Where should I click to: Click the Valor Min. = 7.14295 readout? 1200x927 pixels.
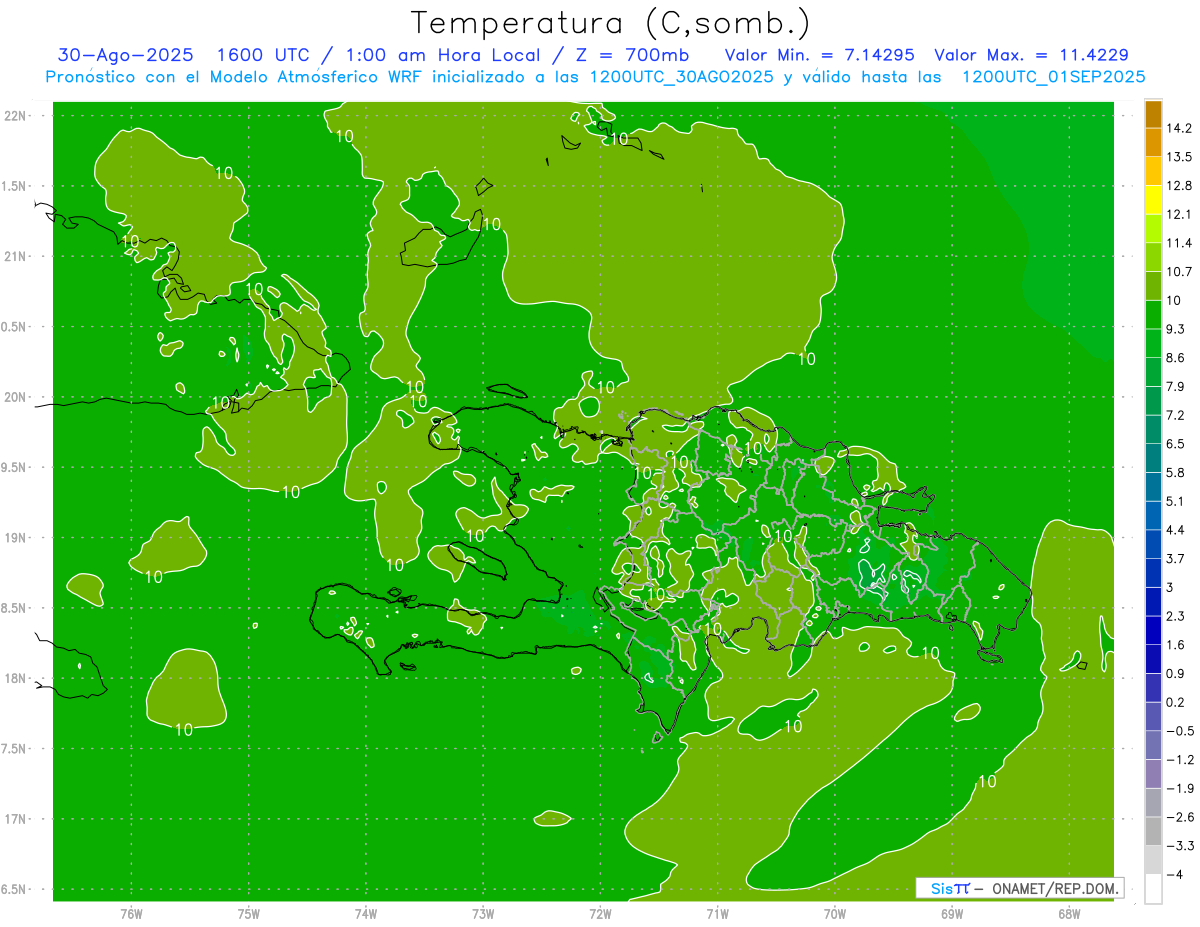tap(820, 55)
